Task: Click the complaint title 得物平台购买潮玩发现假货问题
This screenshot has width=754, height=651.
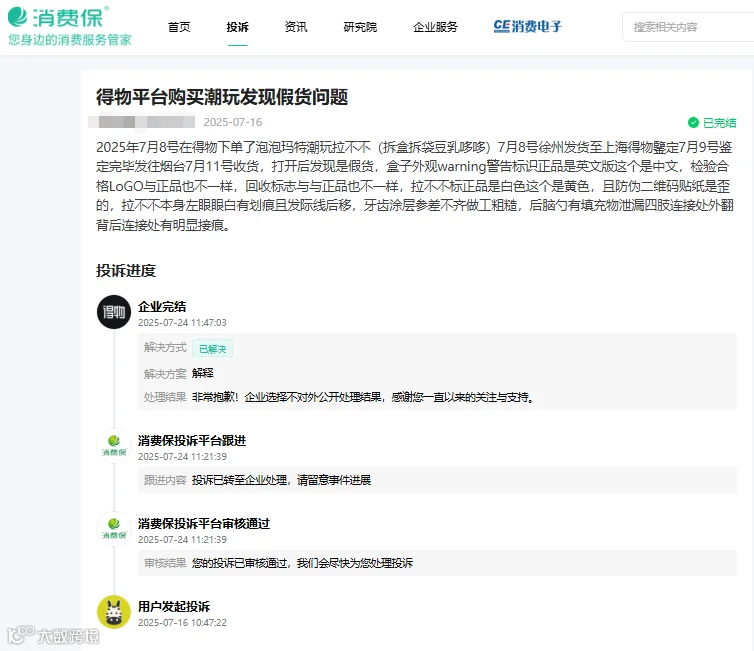Action: coord(222,97)
